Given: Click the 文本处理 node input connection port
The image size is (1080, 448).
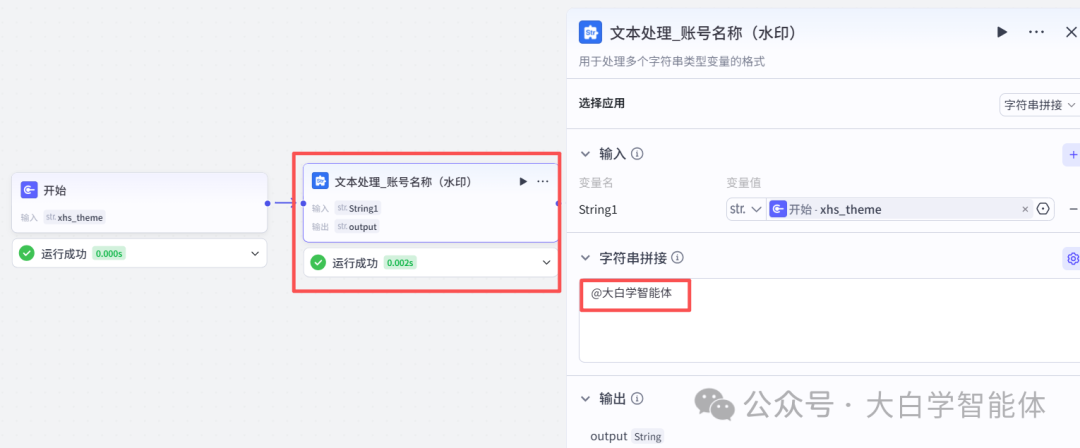Looking at the screenshot, I should coord(303,203).
